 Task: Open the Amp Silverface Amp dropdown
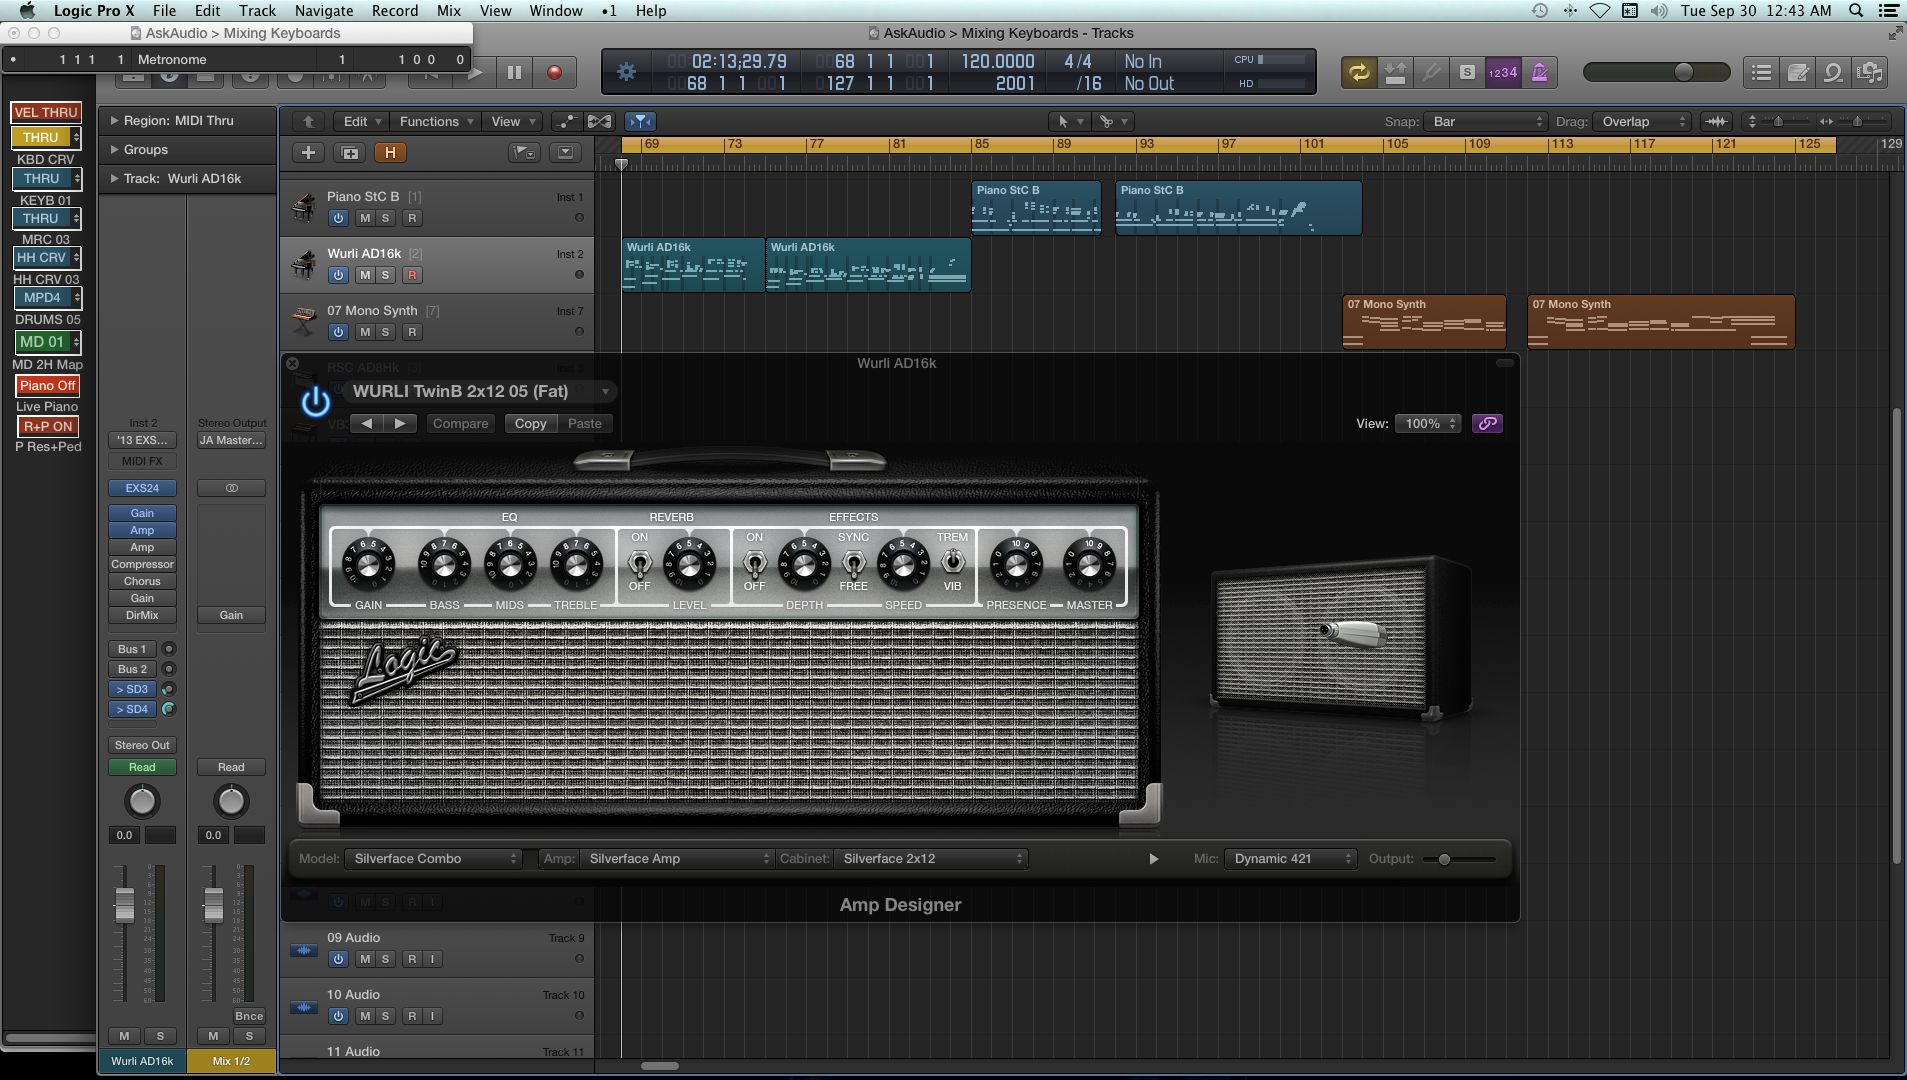pos(676,858)
